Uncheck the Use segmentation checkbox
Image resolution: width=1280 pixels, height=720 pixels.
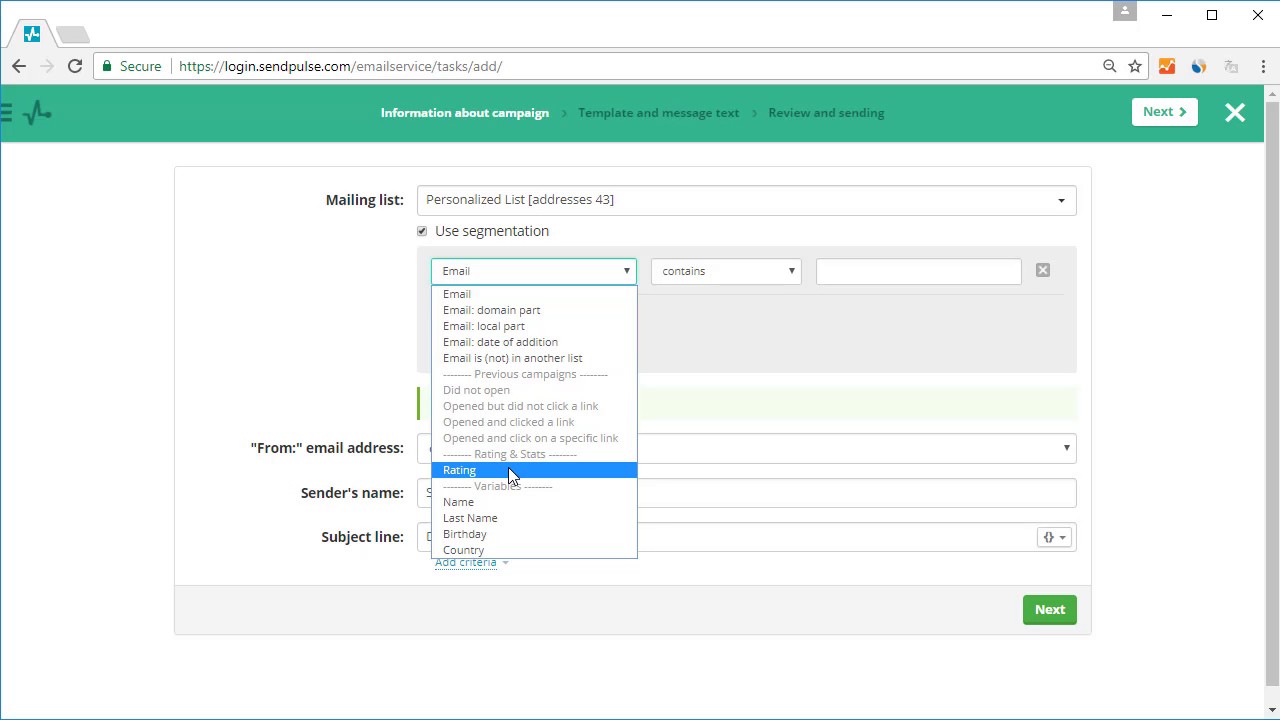(x=422, y=231)
